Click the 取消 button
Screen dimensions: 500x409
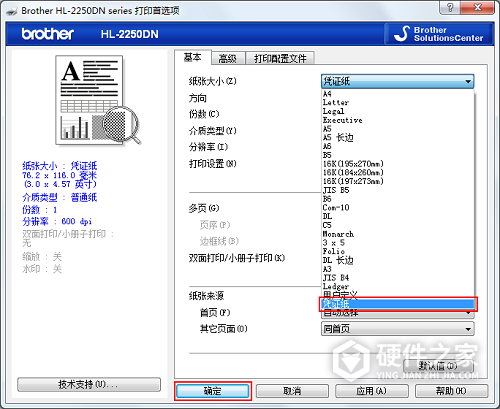pyautogui.click(x=292, y=391)
